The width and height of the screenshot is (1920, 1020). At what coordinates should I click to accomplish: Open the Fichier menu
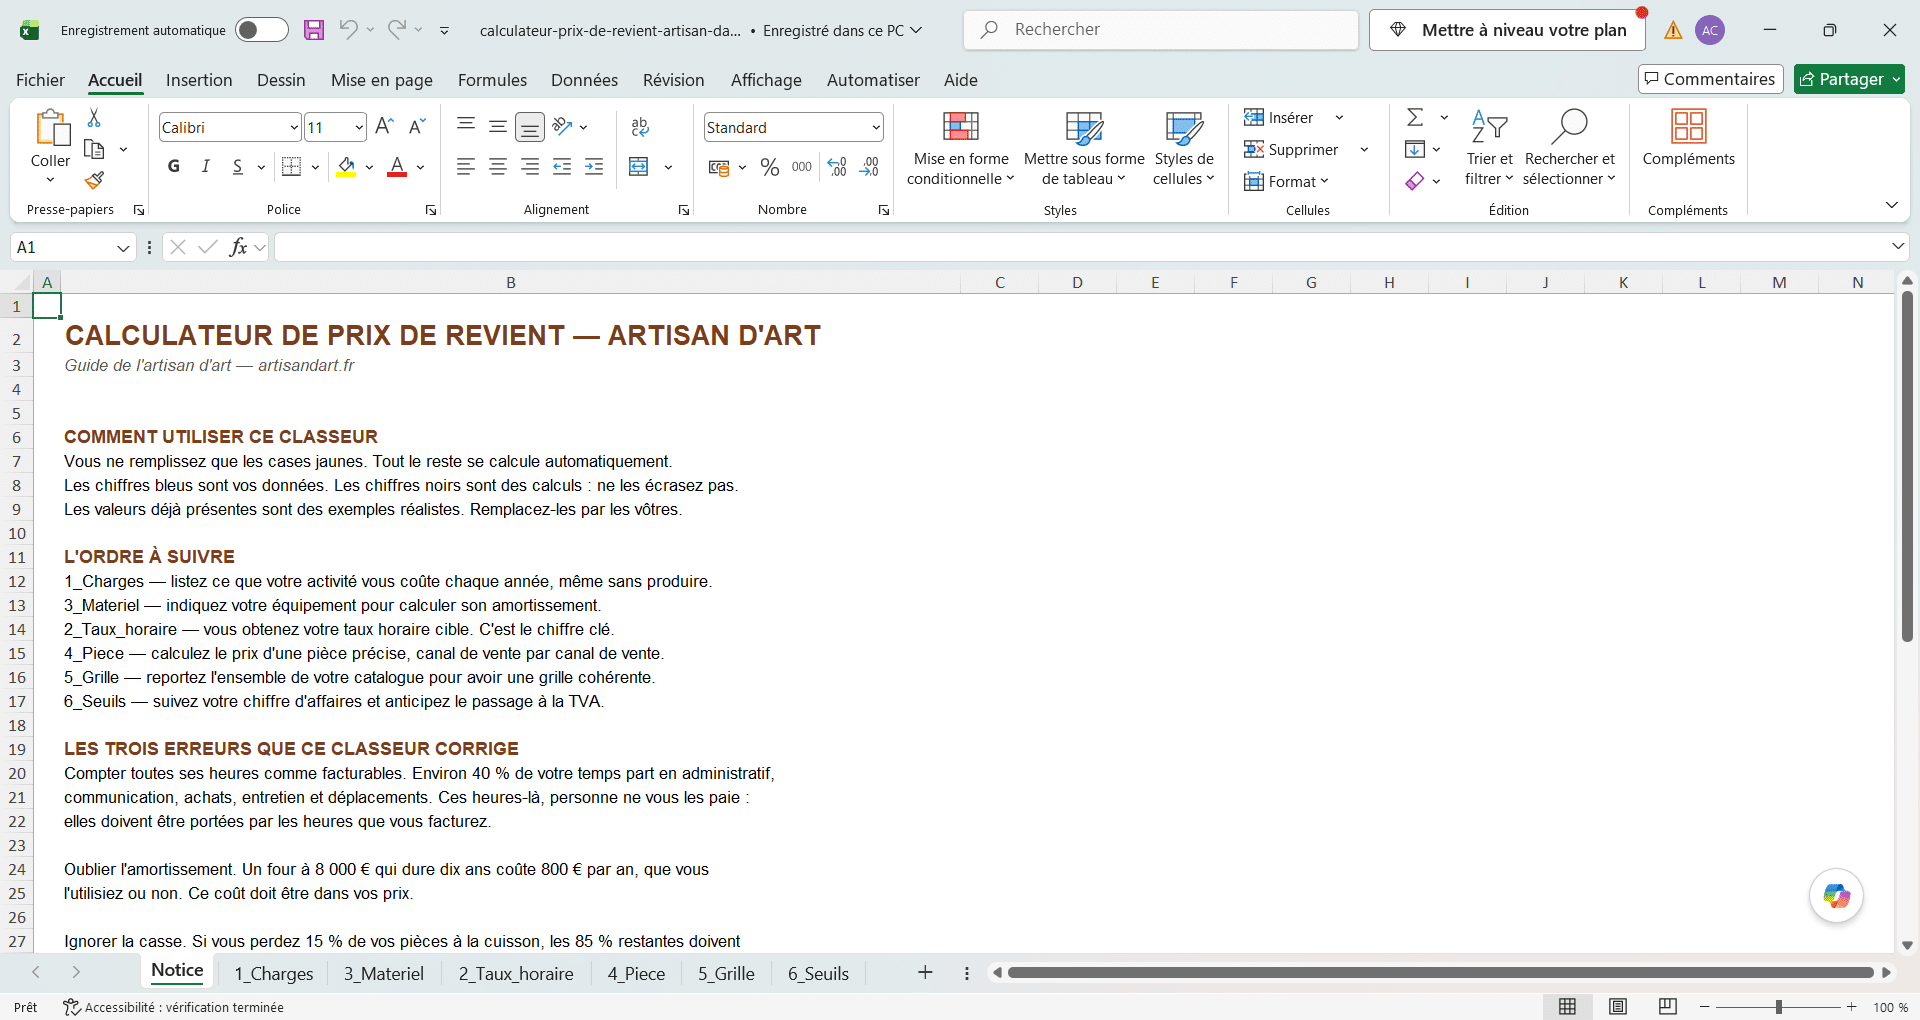pyautogui.click(x=40, y=80)
